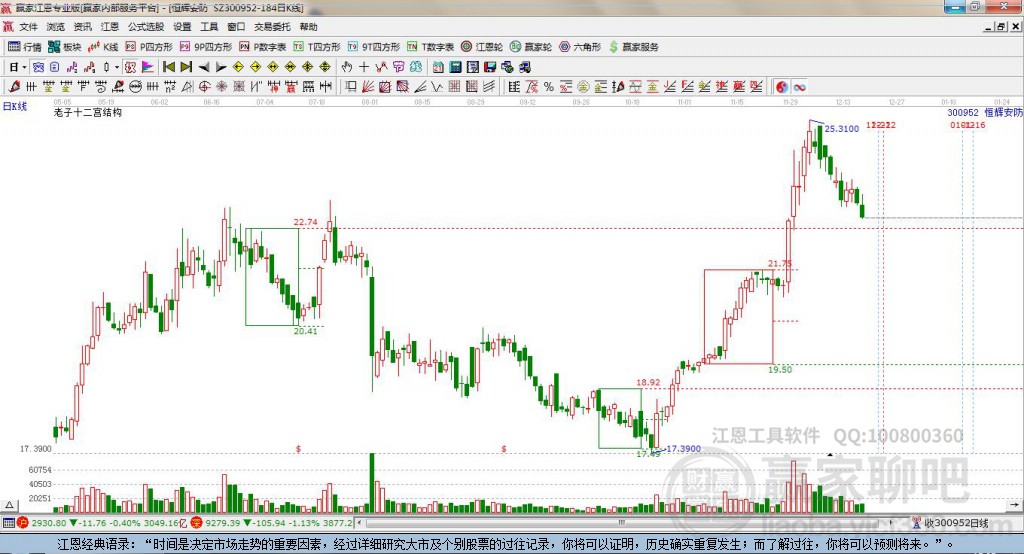This screenshot has height=554, width=1024.
Task: Click the black right arrow scroll icon
Action: (221, 67)
